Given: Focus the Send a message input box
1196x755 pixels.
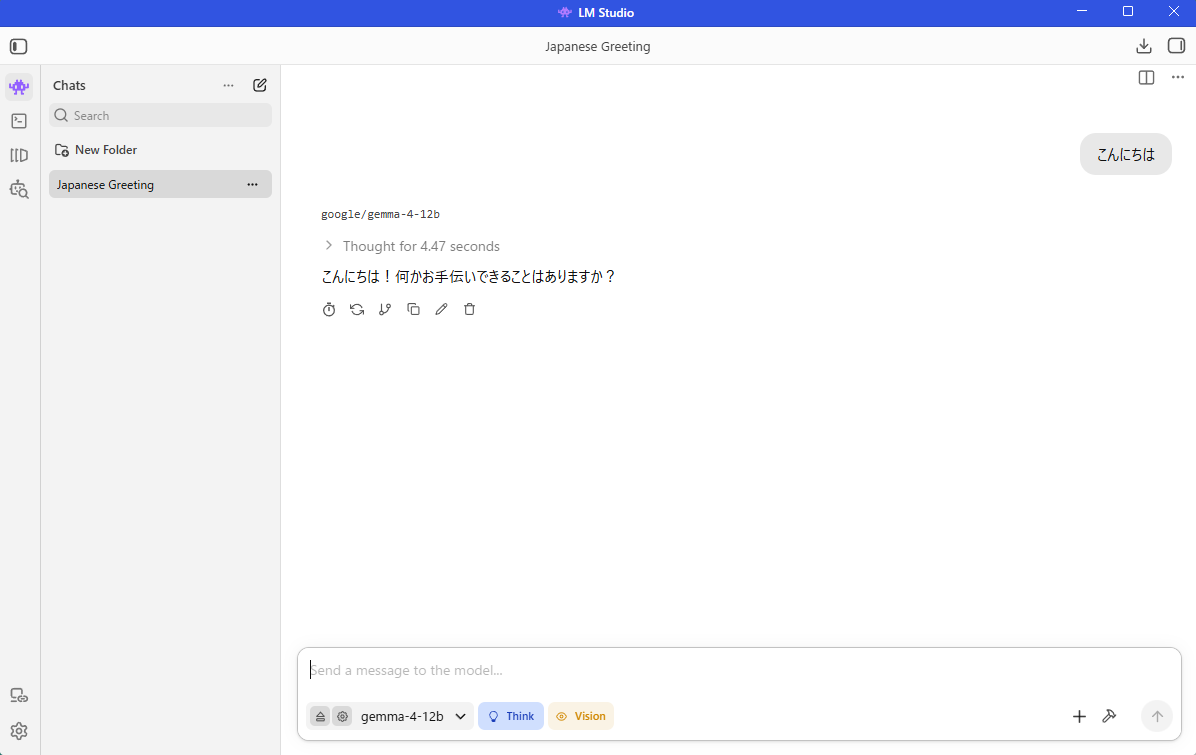Looking at the screenshot, I should coord(738,671).
